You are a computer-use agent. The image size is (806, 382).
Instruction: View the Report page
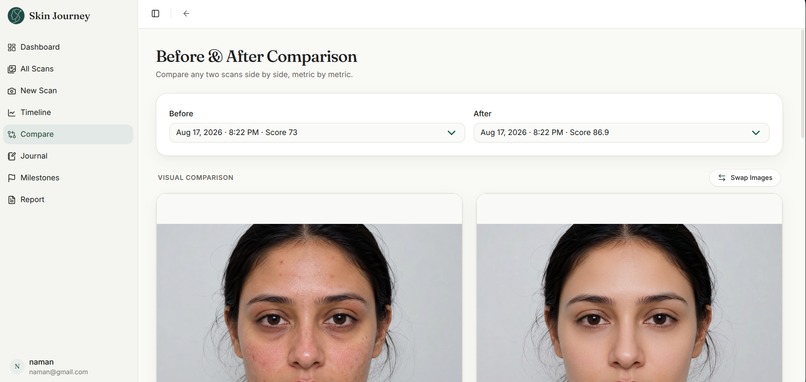68,199
